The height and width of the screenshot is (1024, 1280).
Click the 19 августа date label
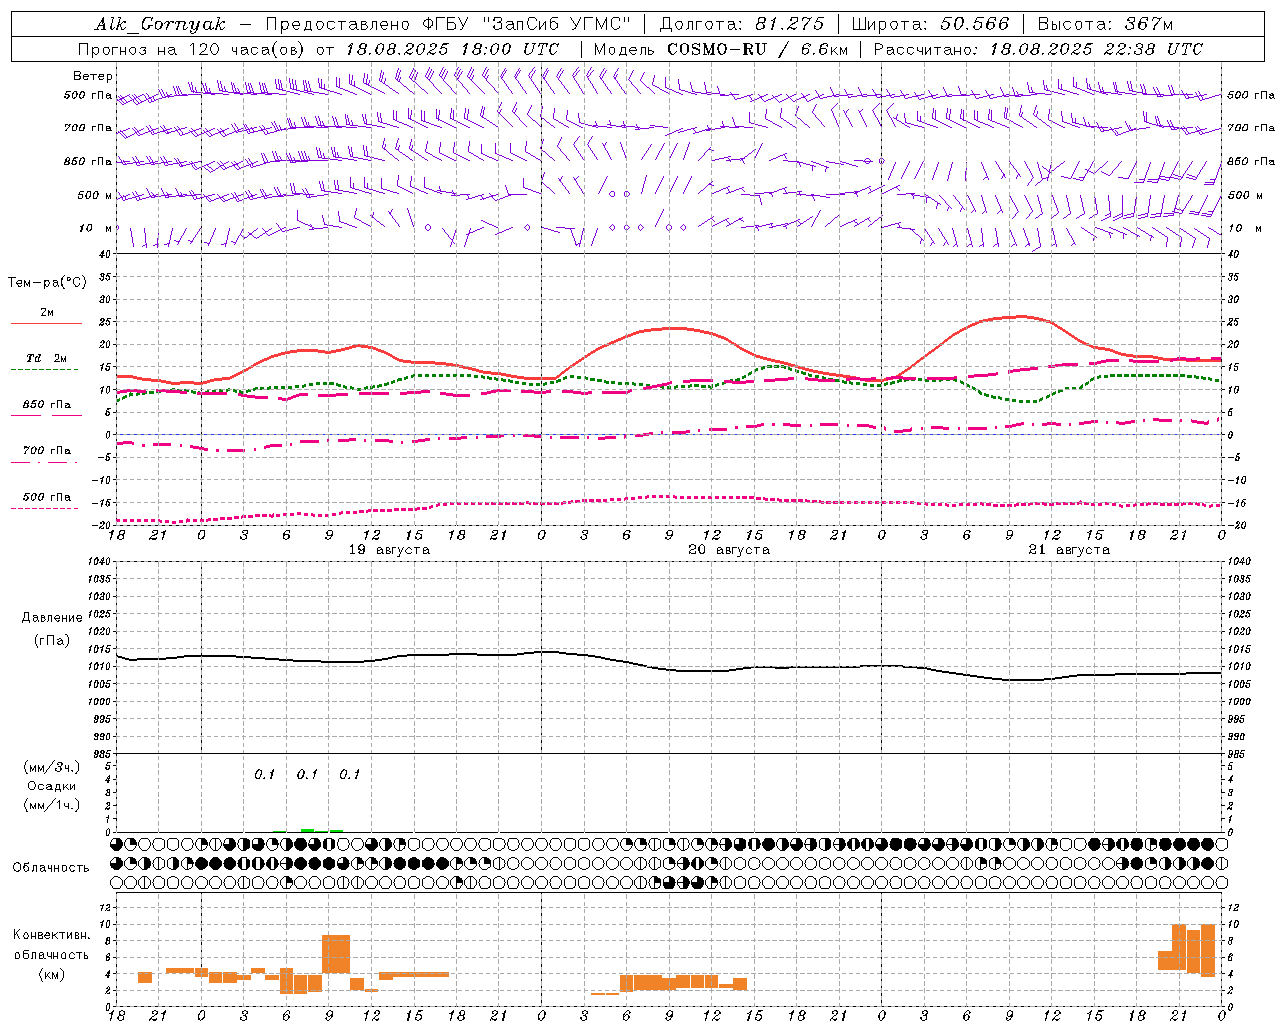pyautogui.click(x=389, y=550)
